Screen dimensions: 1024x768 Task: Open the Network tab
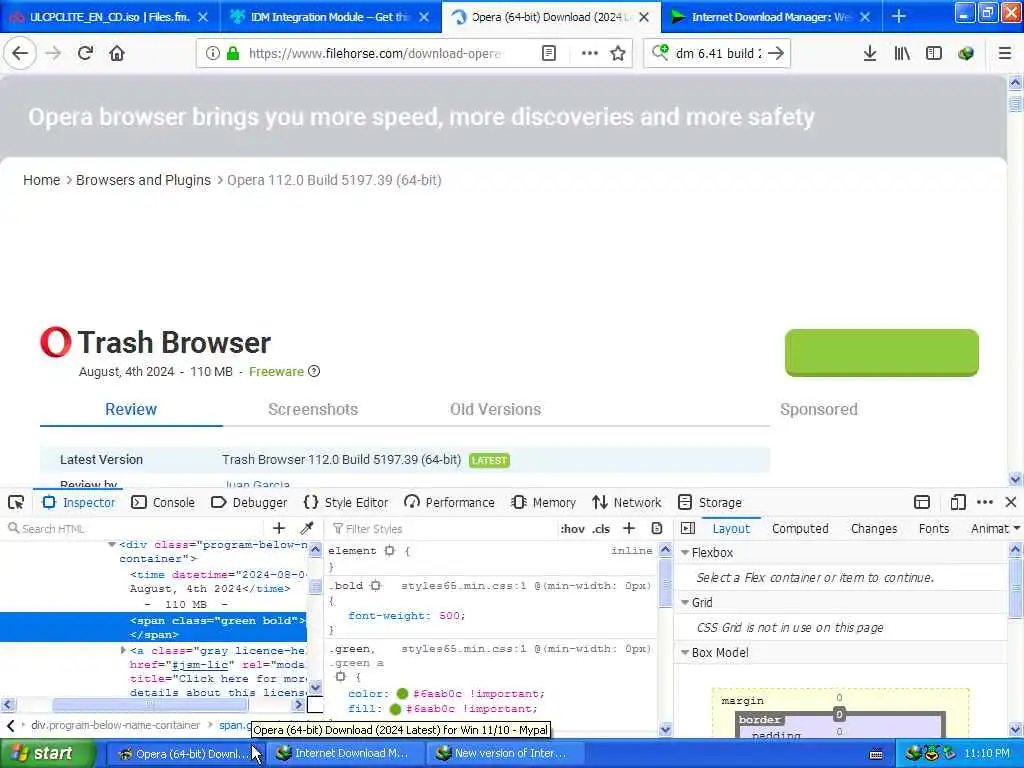[x=627, y=502]
